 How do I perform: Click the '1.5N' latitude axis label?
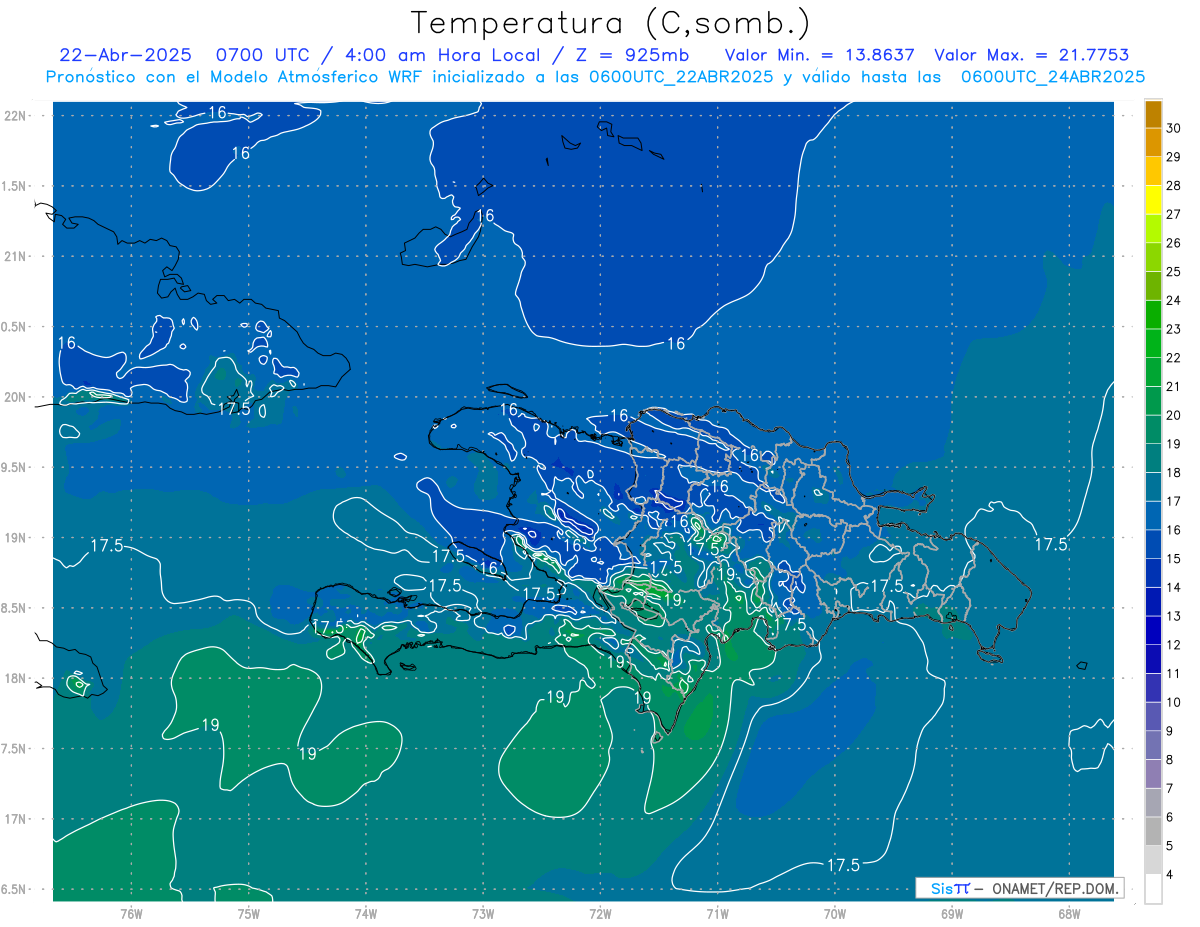coord(15,186)
